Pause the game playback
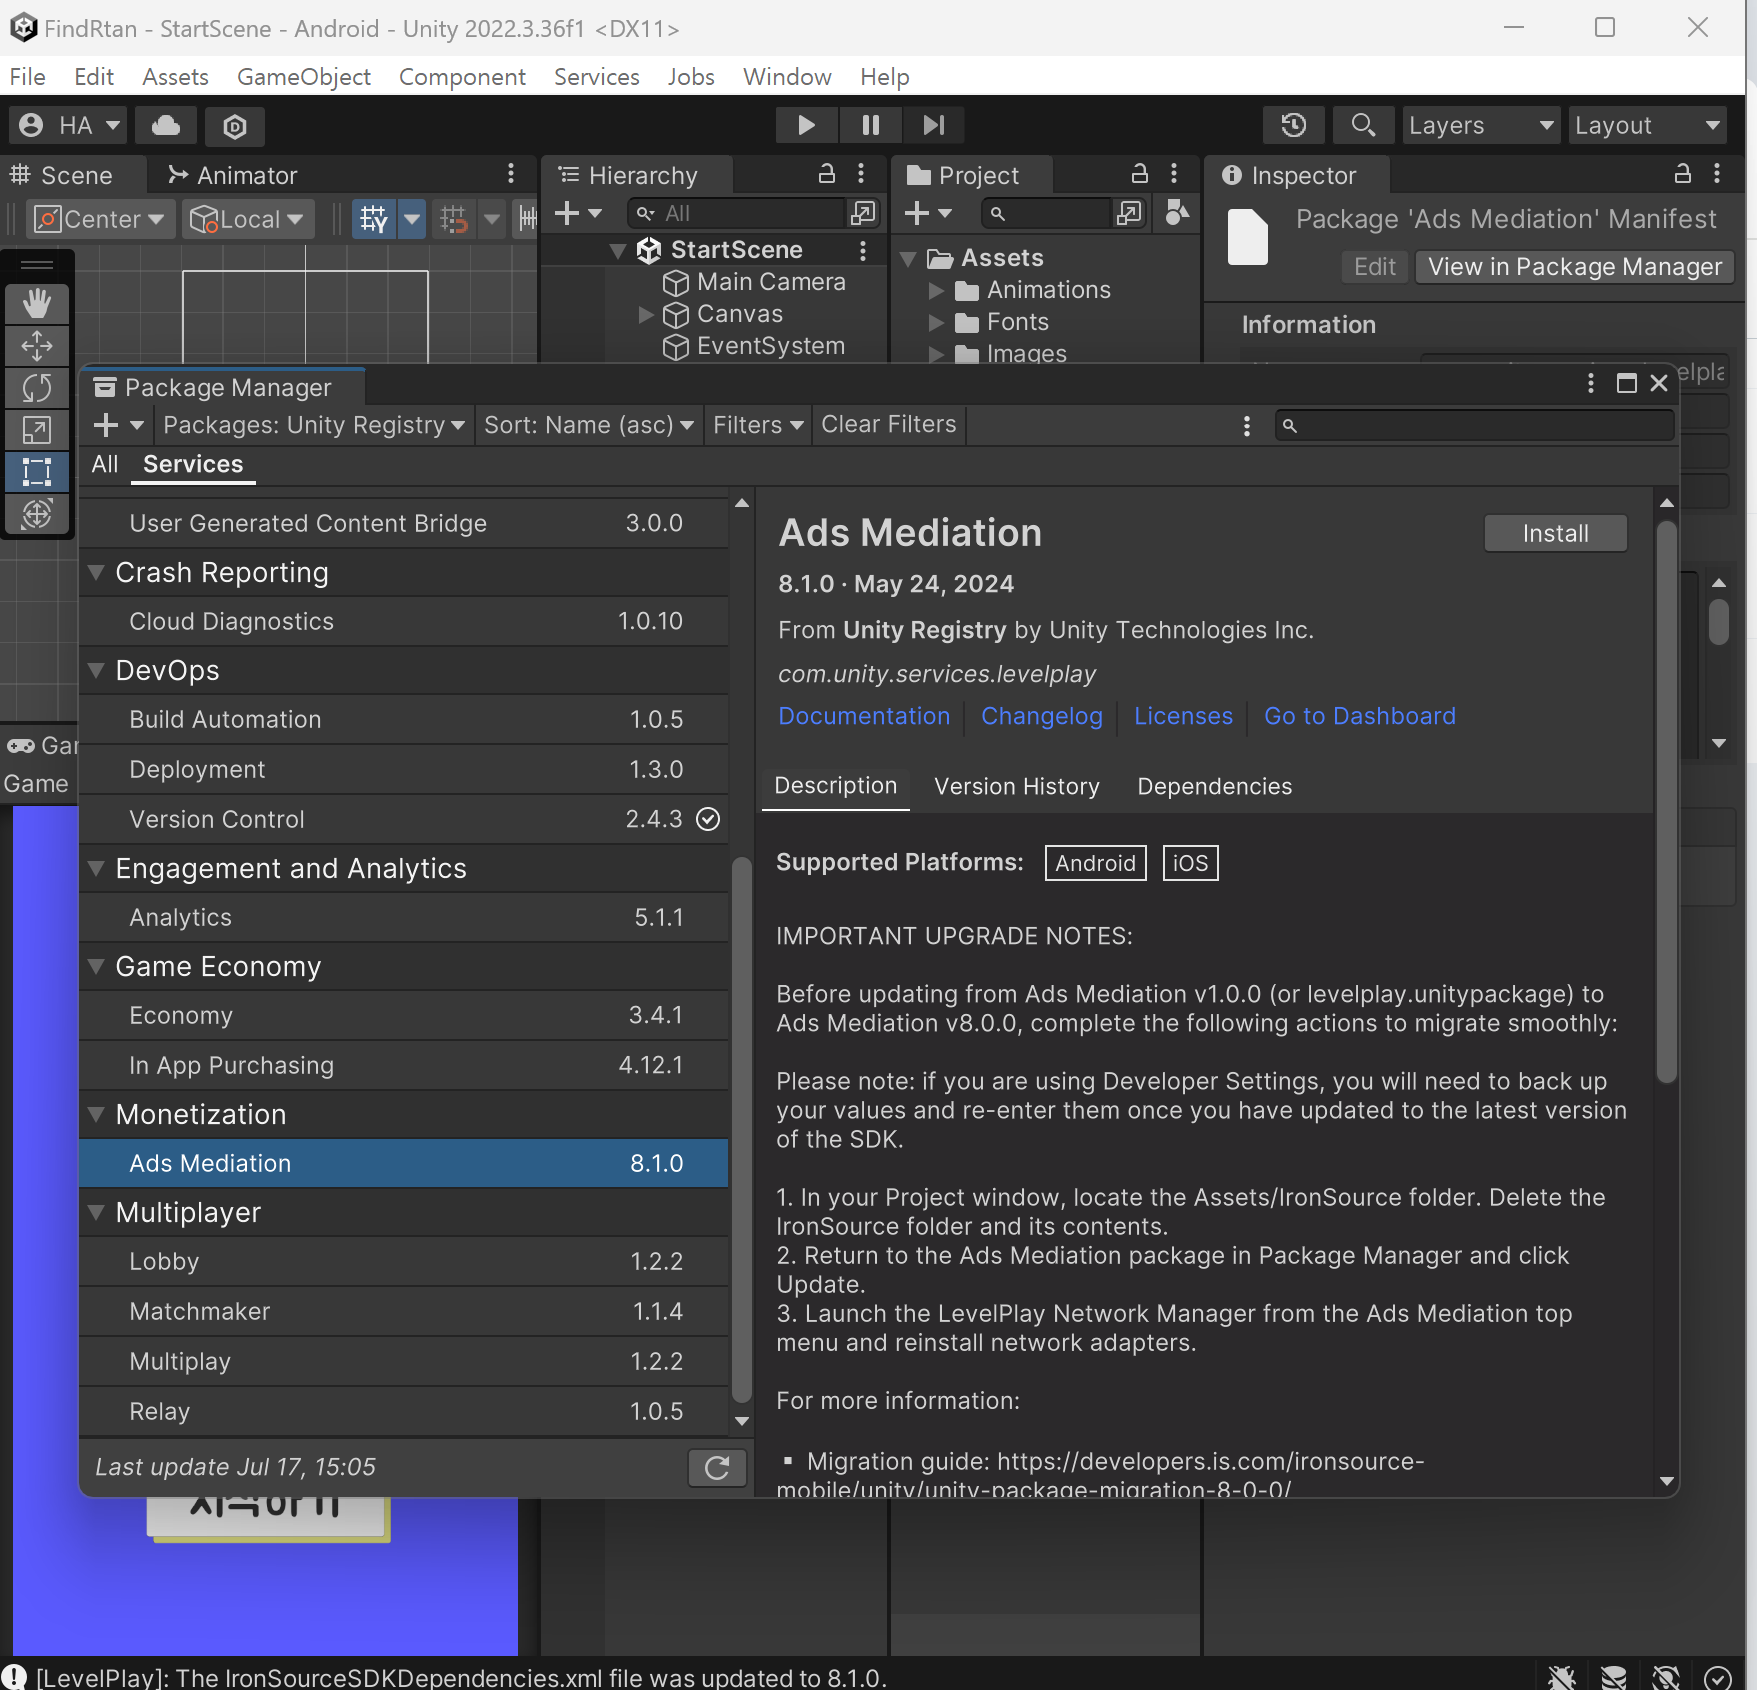This screenshot has width=1757, height=1690. (870, 126)
